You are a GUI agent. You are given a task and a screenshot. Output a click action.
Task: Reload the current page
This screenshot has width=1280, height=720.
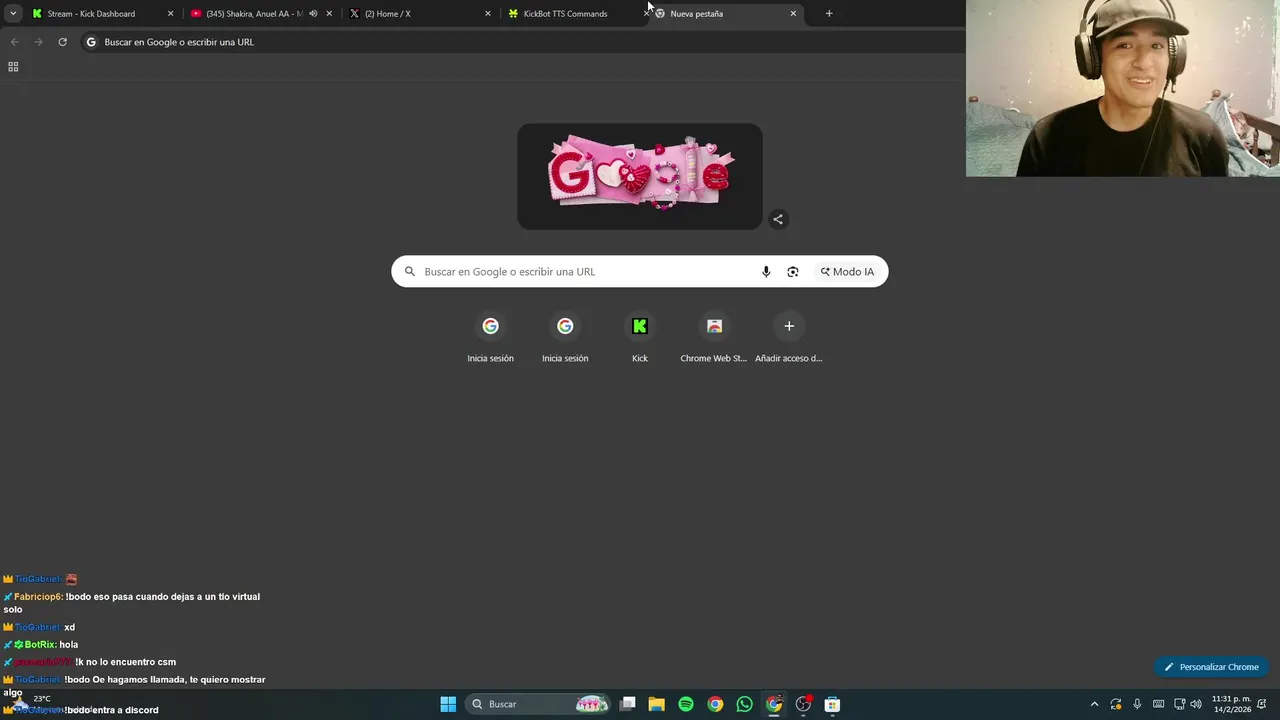[62, 42]
